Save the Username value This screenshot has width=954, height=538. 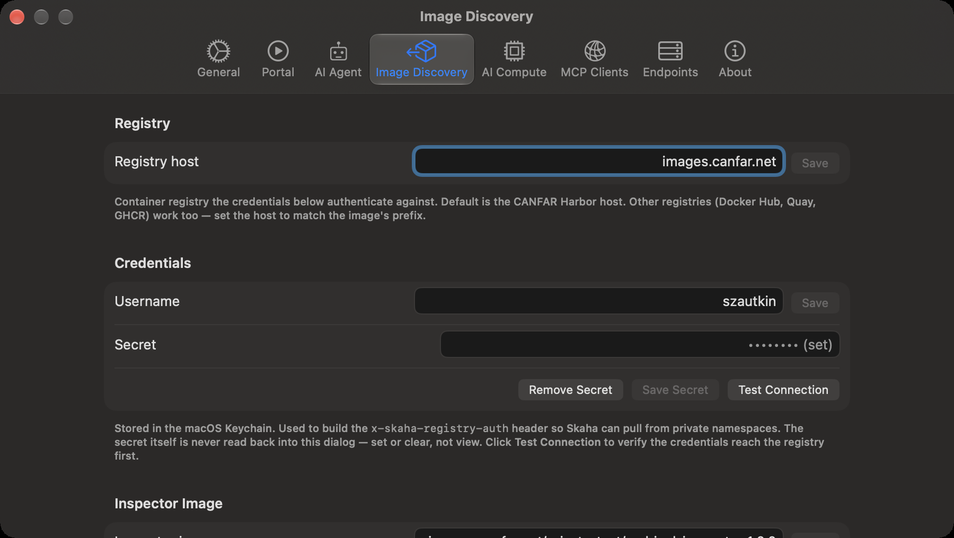click(815, 303)
